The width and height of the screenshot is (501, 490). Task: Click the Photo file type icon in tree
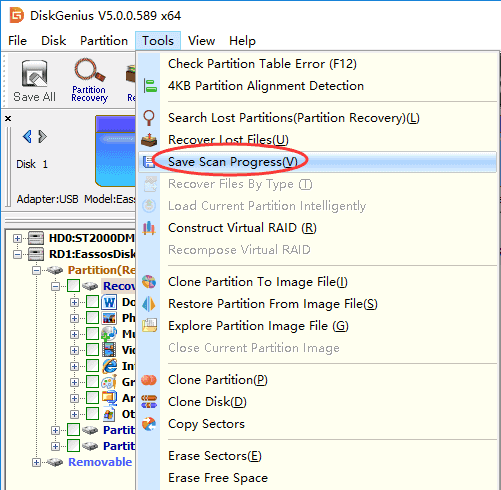tap(109, 318)
